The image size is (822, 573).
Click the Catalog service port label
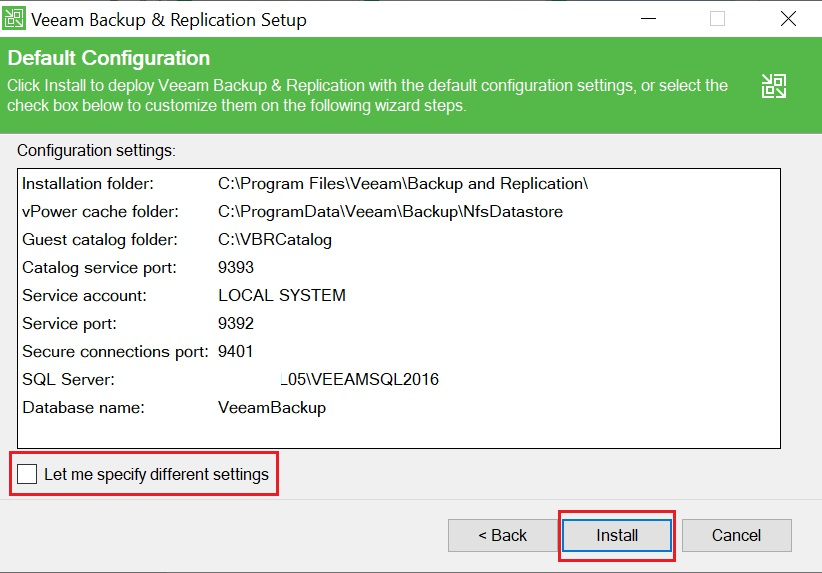(x=99, y=267)
